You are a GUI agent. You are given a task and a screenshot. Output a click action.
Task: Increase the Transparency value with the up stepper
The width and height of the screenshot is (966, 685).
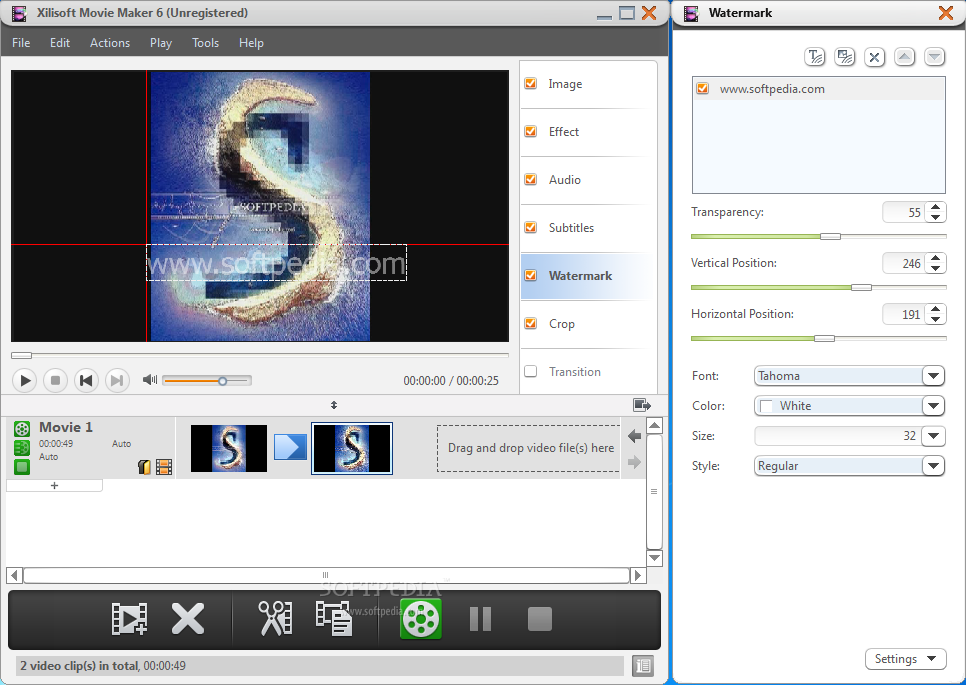click(936, 207)
